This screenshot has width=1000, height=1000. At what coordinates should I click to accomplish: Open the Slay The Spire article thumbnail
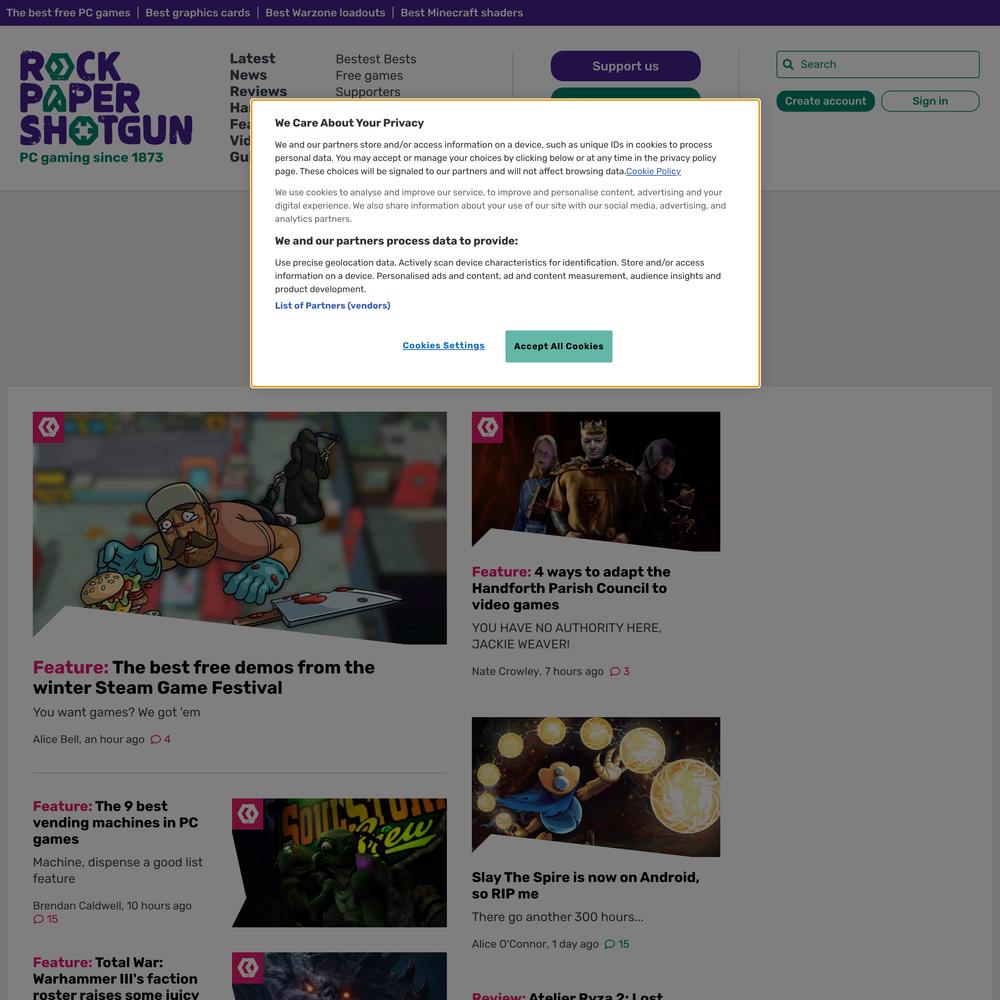[596, 787]
